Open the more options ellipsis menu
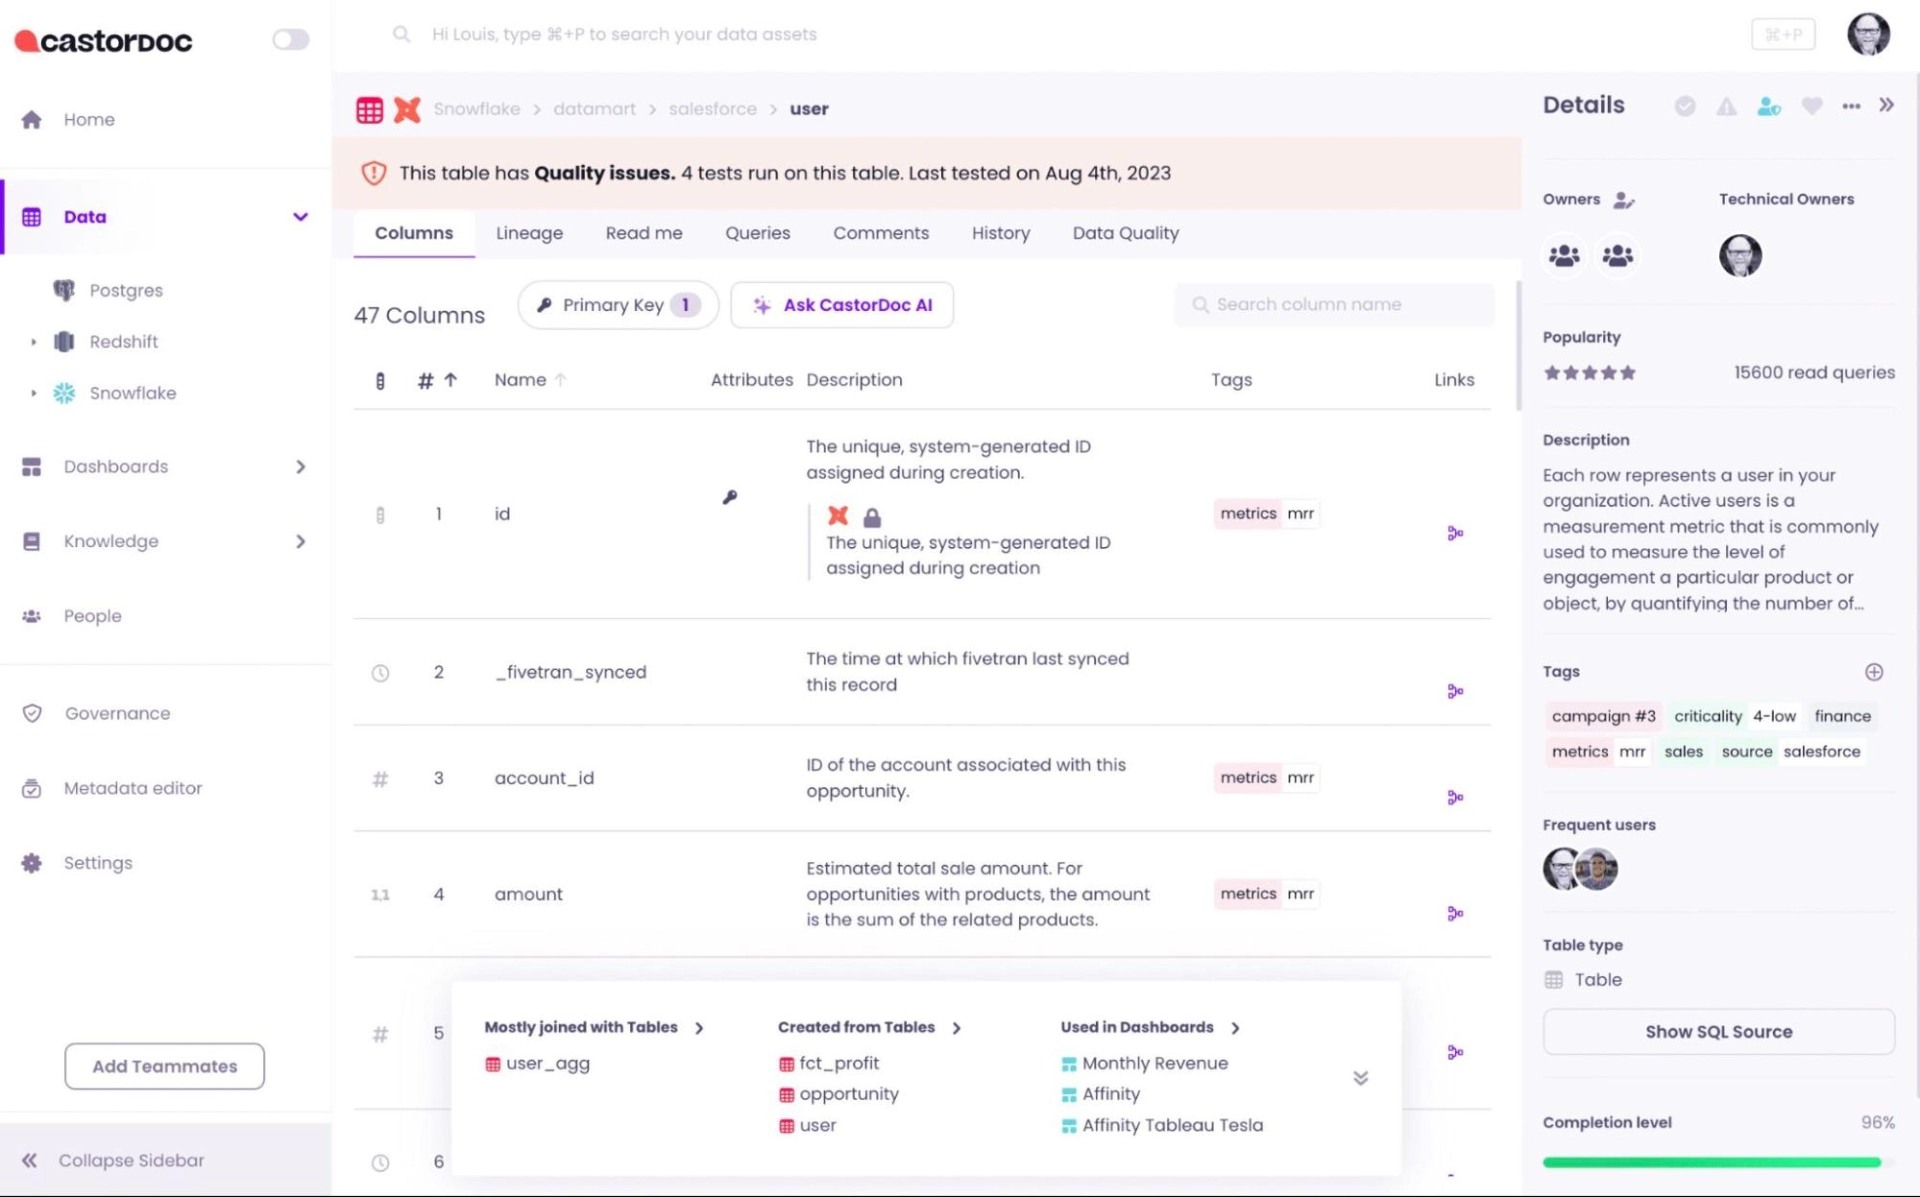This screenshot has width=1920, height=1197. tap(1851, 106)
